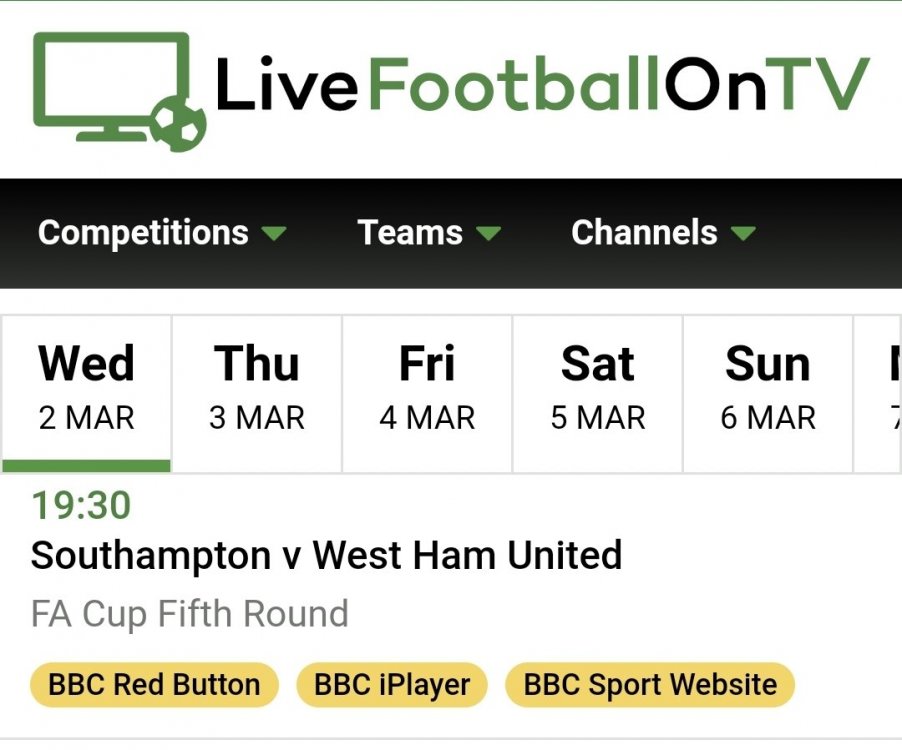Open the Channels menu
902x750 pixels.
(644, 233)
